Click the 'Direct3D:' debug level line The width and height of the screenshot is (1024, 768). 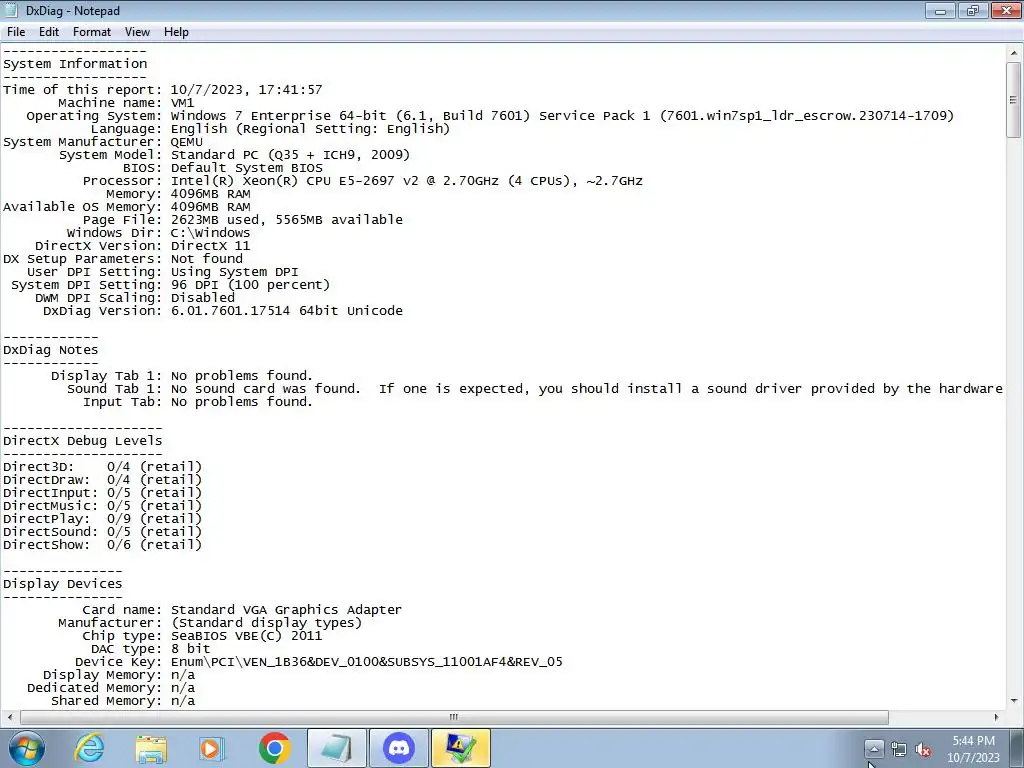[x=103, y=466]
